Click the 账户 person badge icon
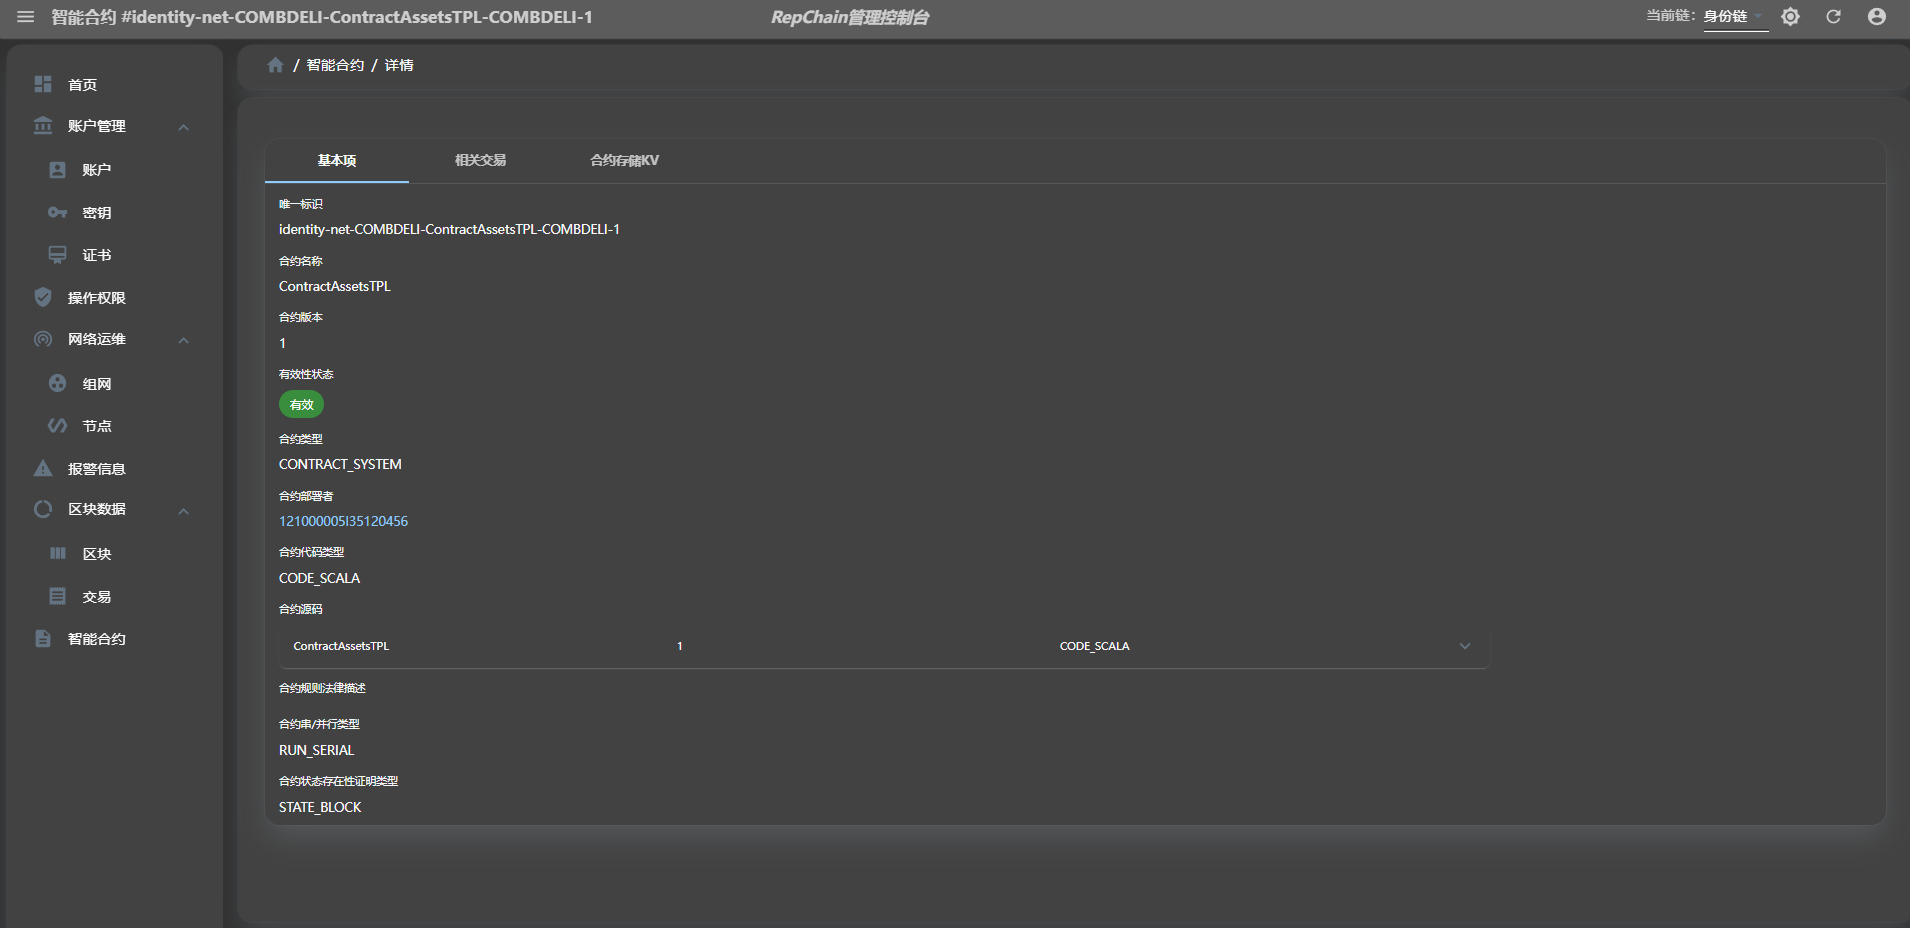 58,170
